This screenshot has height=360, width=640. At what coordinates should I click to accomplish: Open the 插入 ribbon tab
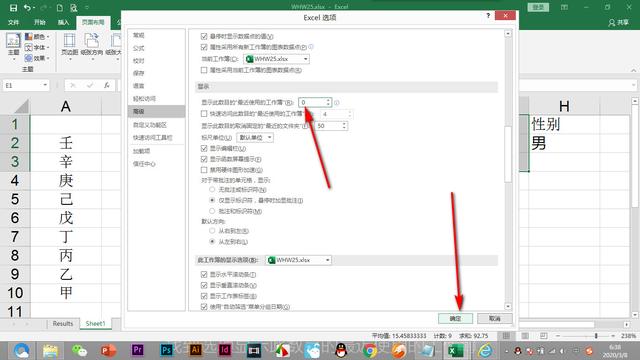63,22
